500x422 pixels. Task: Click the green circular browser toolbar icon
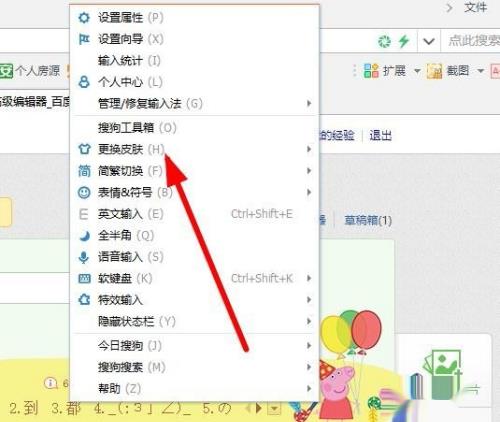click(384, 41)
